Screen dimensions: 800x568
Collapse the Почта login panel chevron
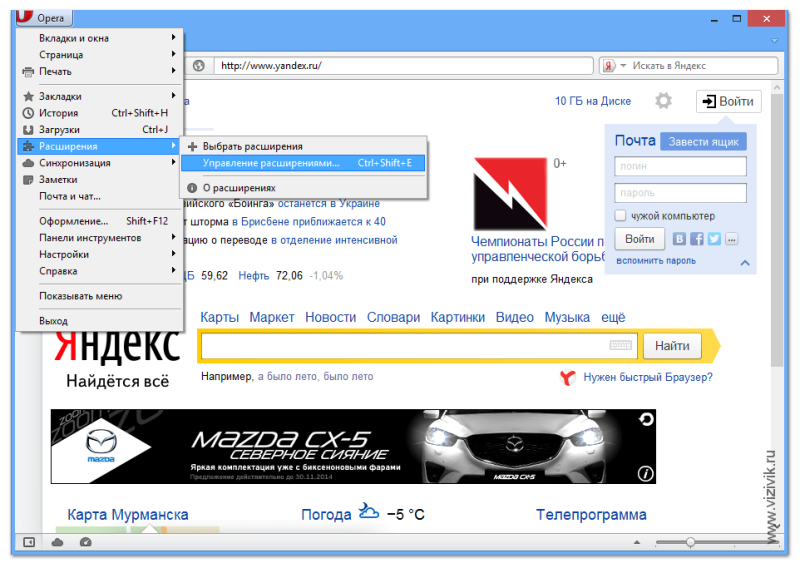[x=745, y=263]
